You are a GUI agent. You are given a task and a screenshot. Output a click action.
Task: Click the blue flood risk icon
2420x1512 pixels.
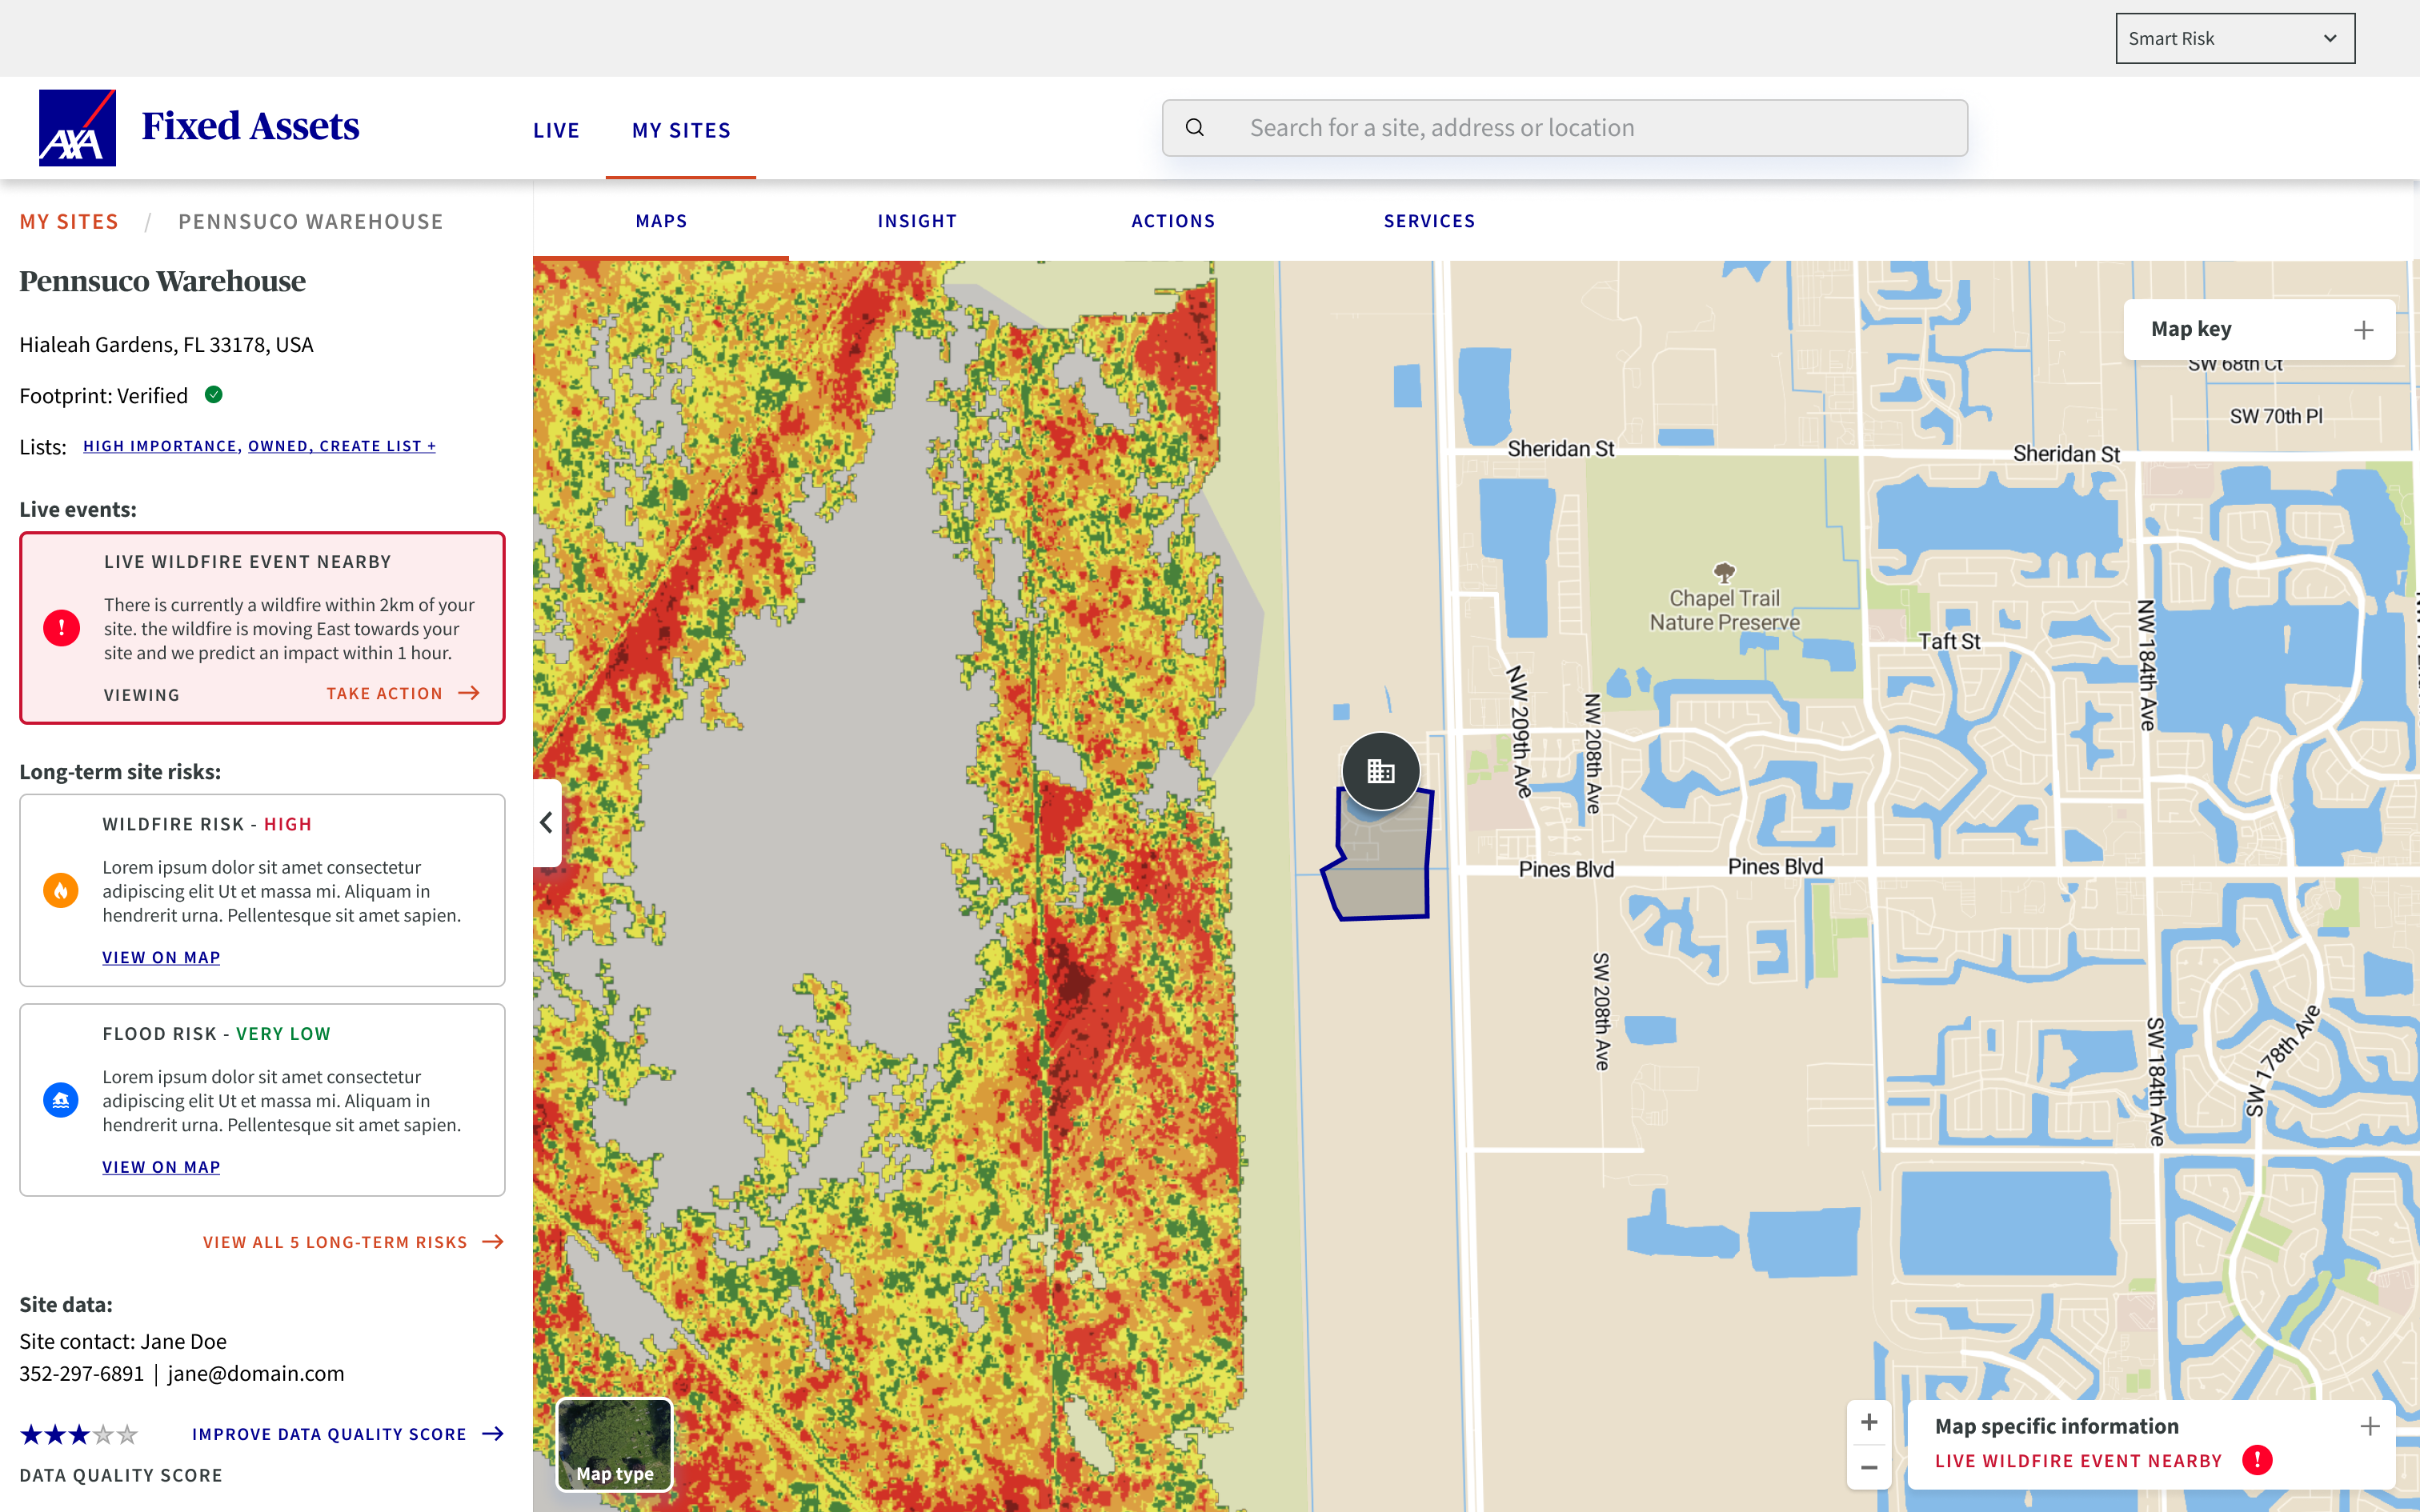61,1100
